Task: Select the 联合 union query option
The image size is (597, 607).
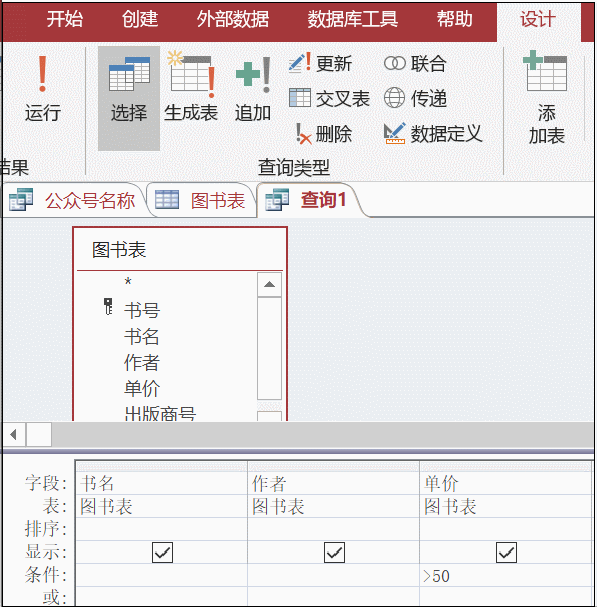Action: (x=415, y=63)
